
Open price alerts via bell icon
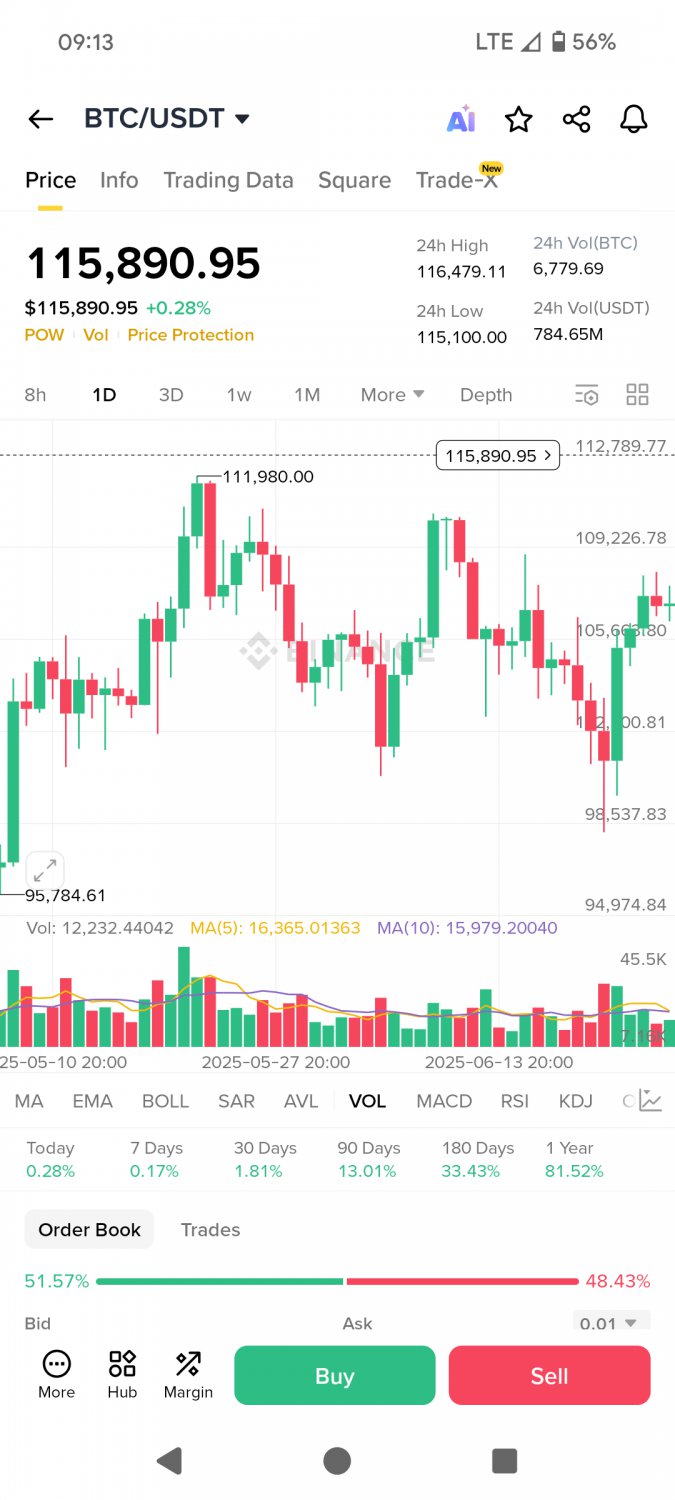coord(635,119)
